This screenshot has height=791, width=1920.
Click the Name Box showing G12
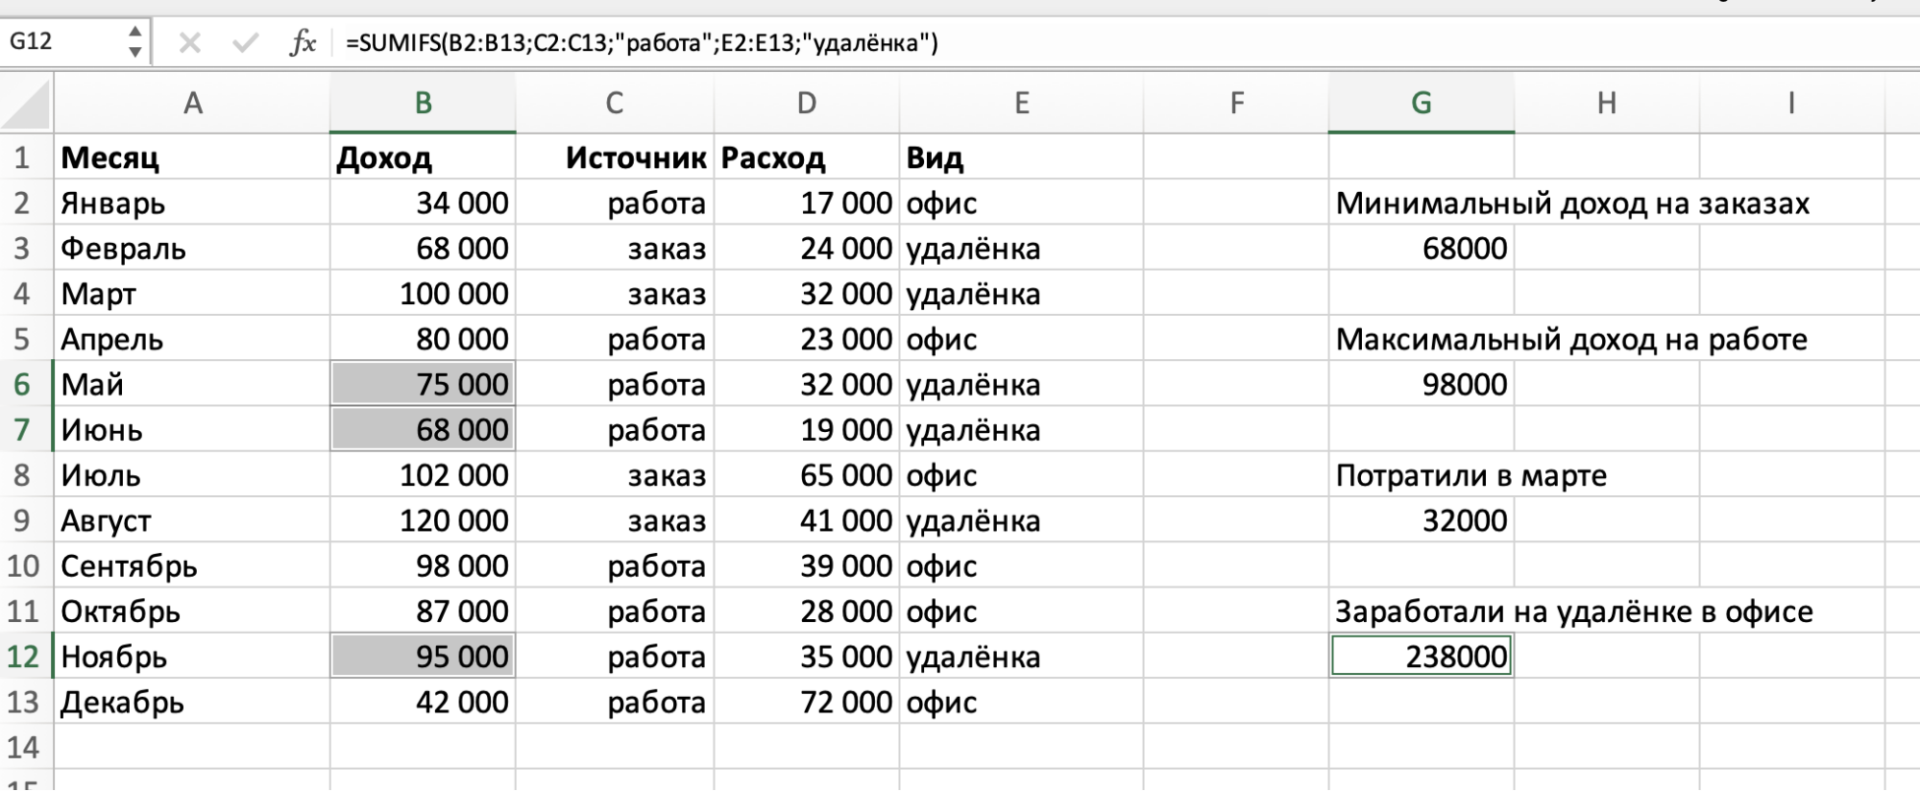[60, 42]
